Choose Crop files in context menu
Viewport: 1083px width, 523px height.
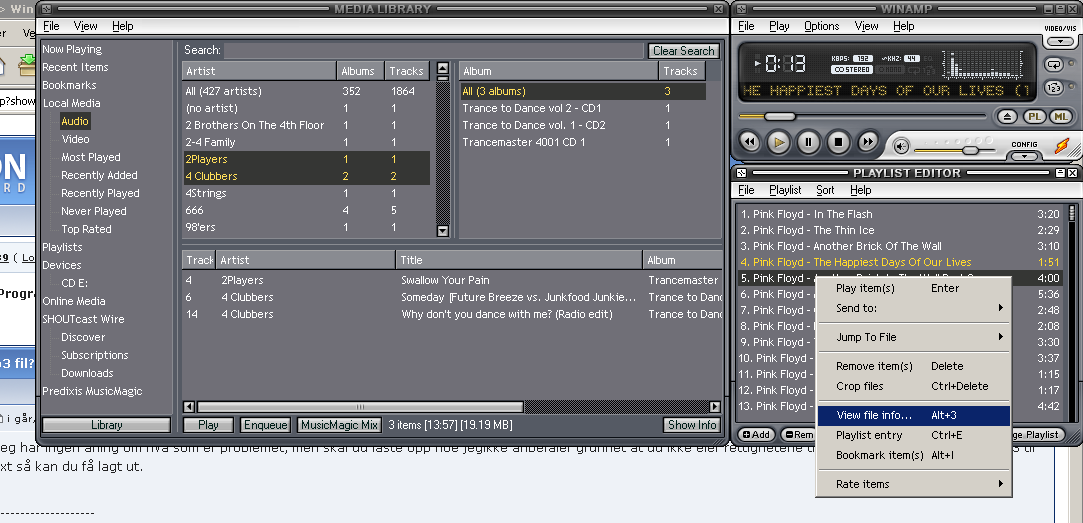(x=913, y=386)
